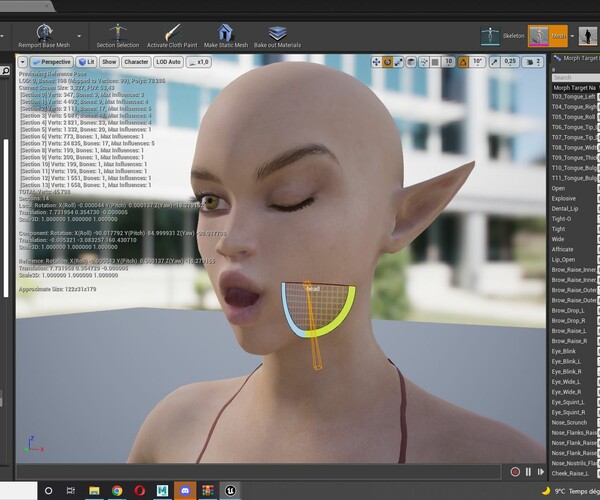This screenshot has height=500, width=600.
Task: Step the animation forward one frame
Action: (541, 472)
